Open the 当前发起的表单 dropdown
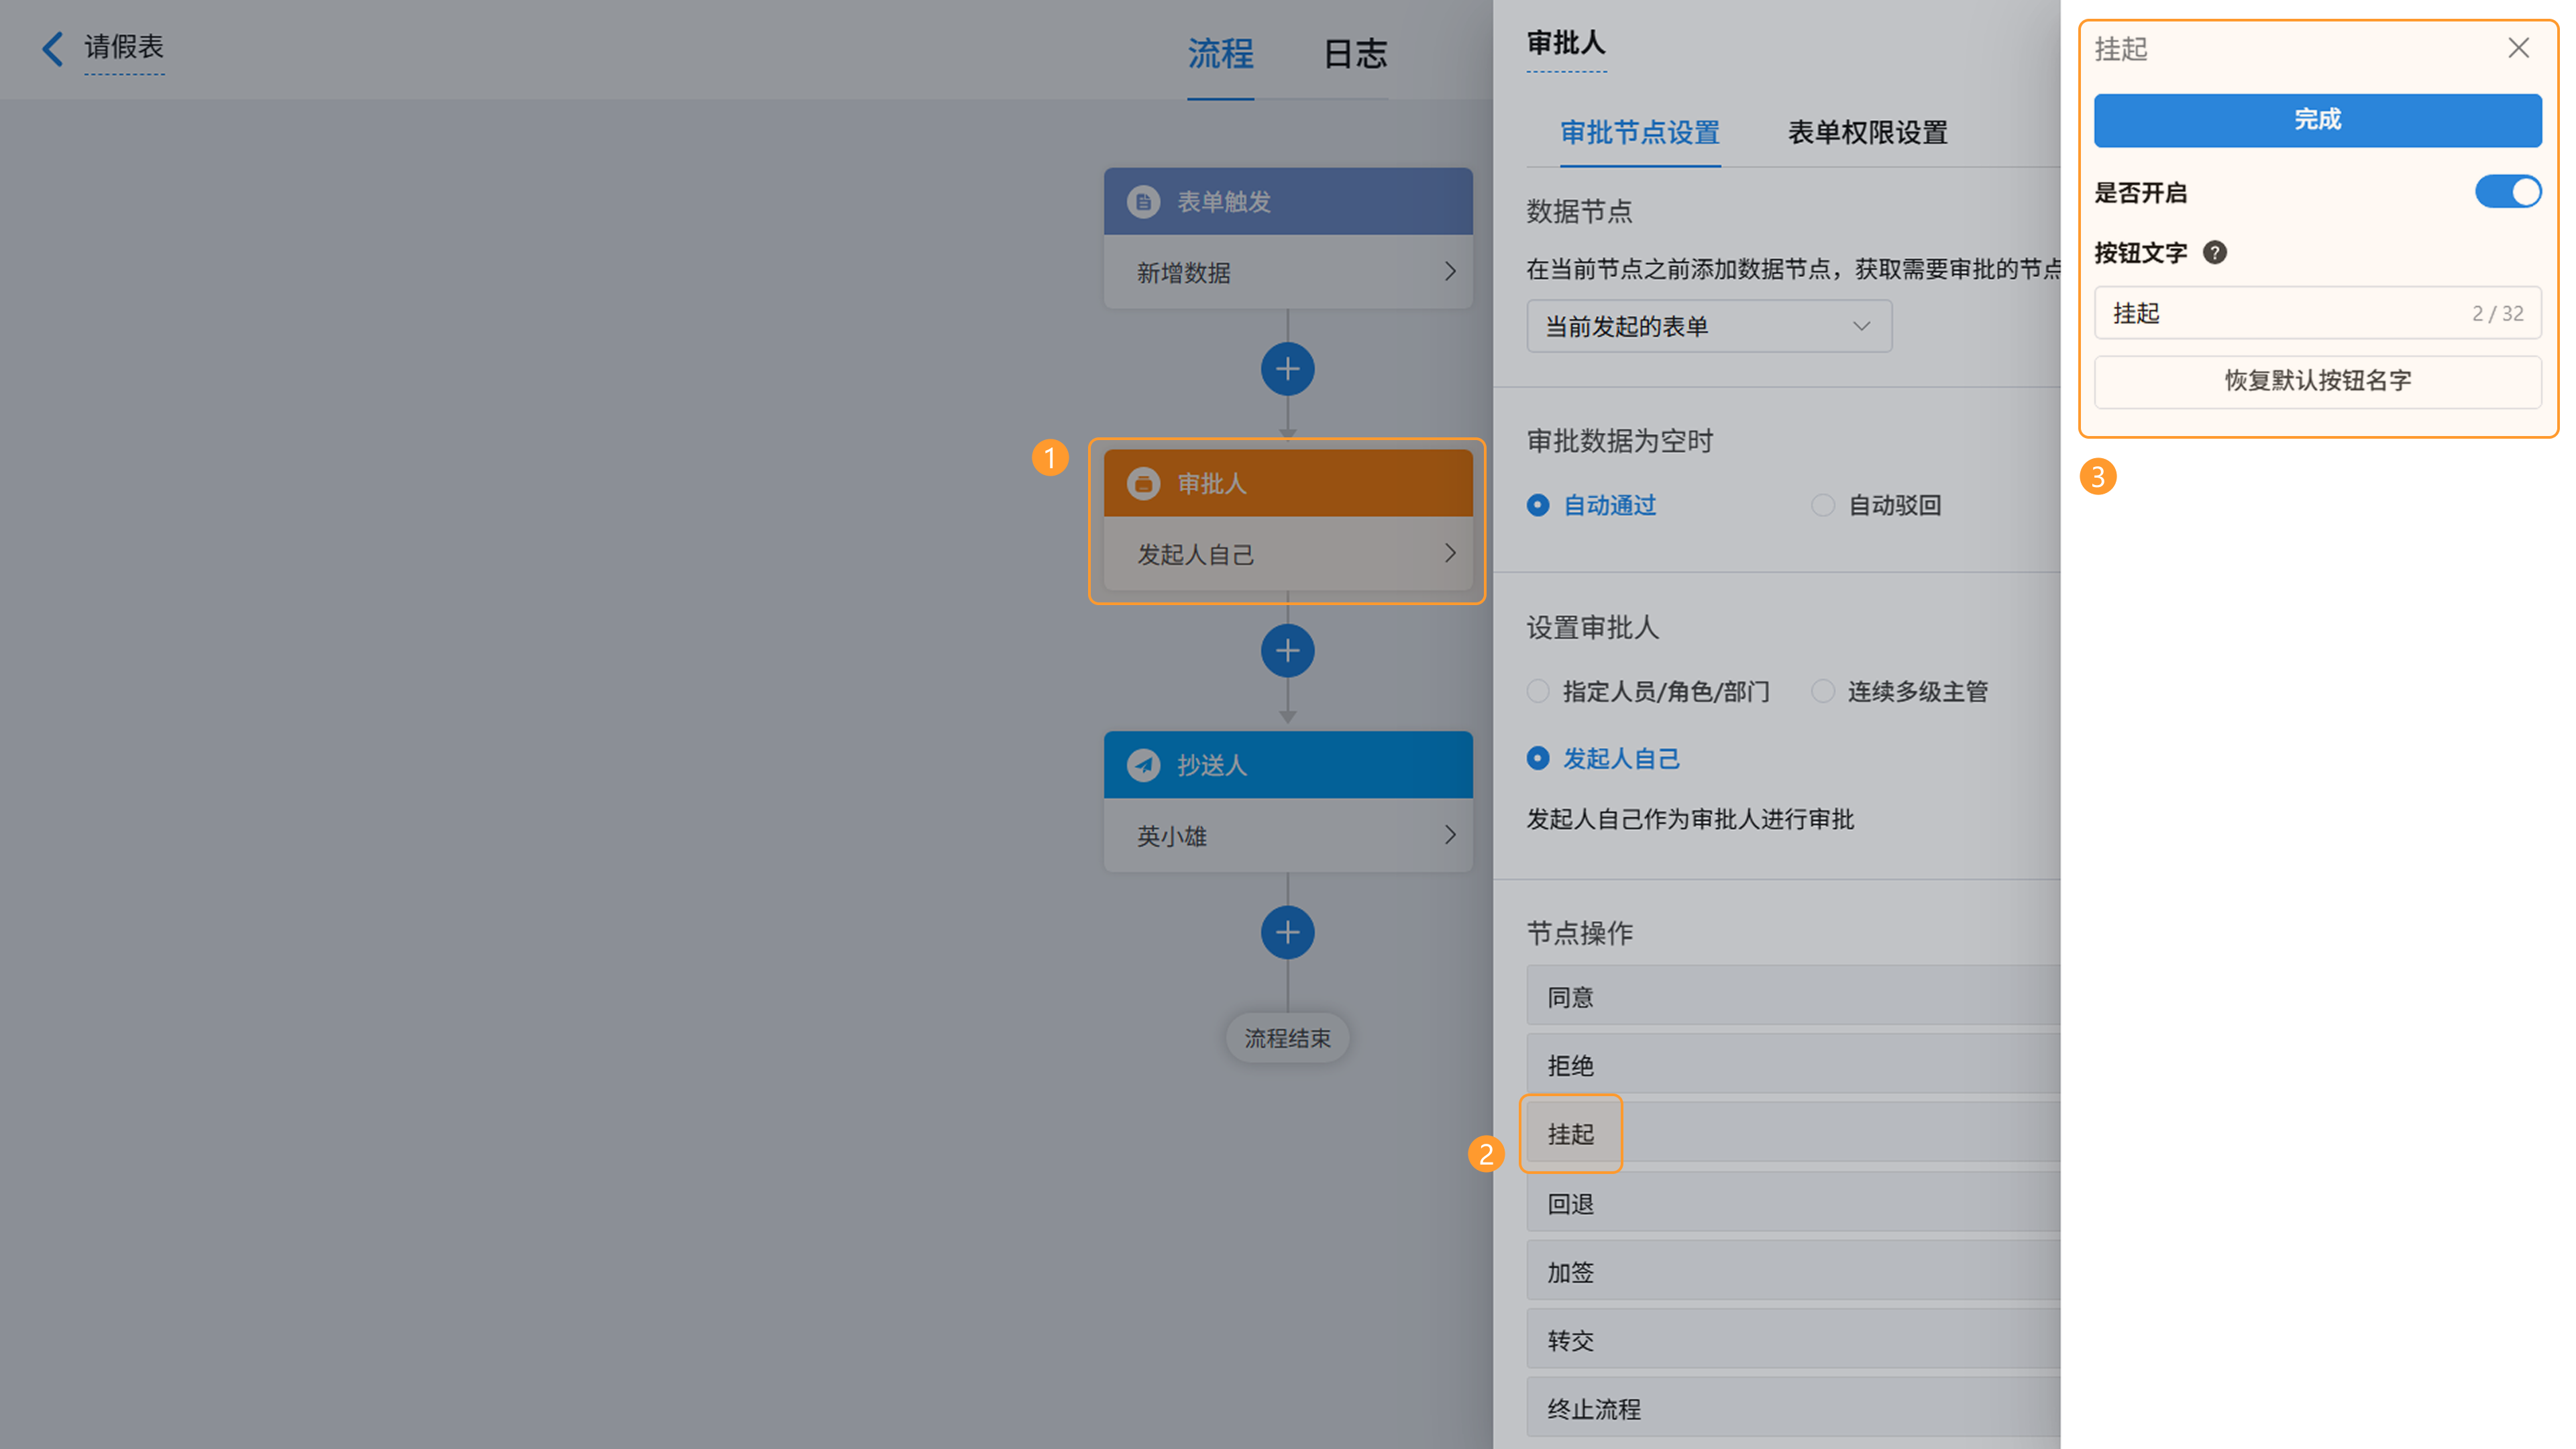Viewport: 2576px width, 1449px height. tap(1708, 327)
